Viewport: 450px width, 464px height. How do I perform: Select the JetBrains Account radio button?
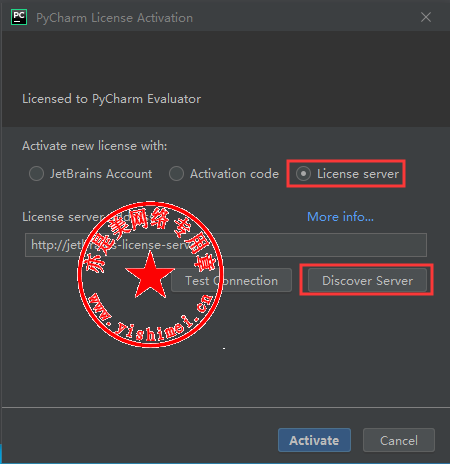[x=36, y=174]
